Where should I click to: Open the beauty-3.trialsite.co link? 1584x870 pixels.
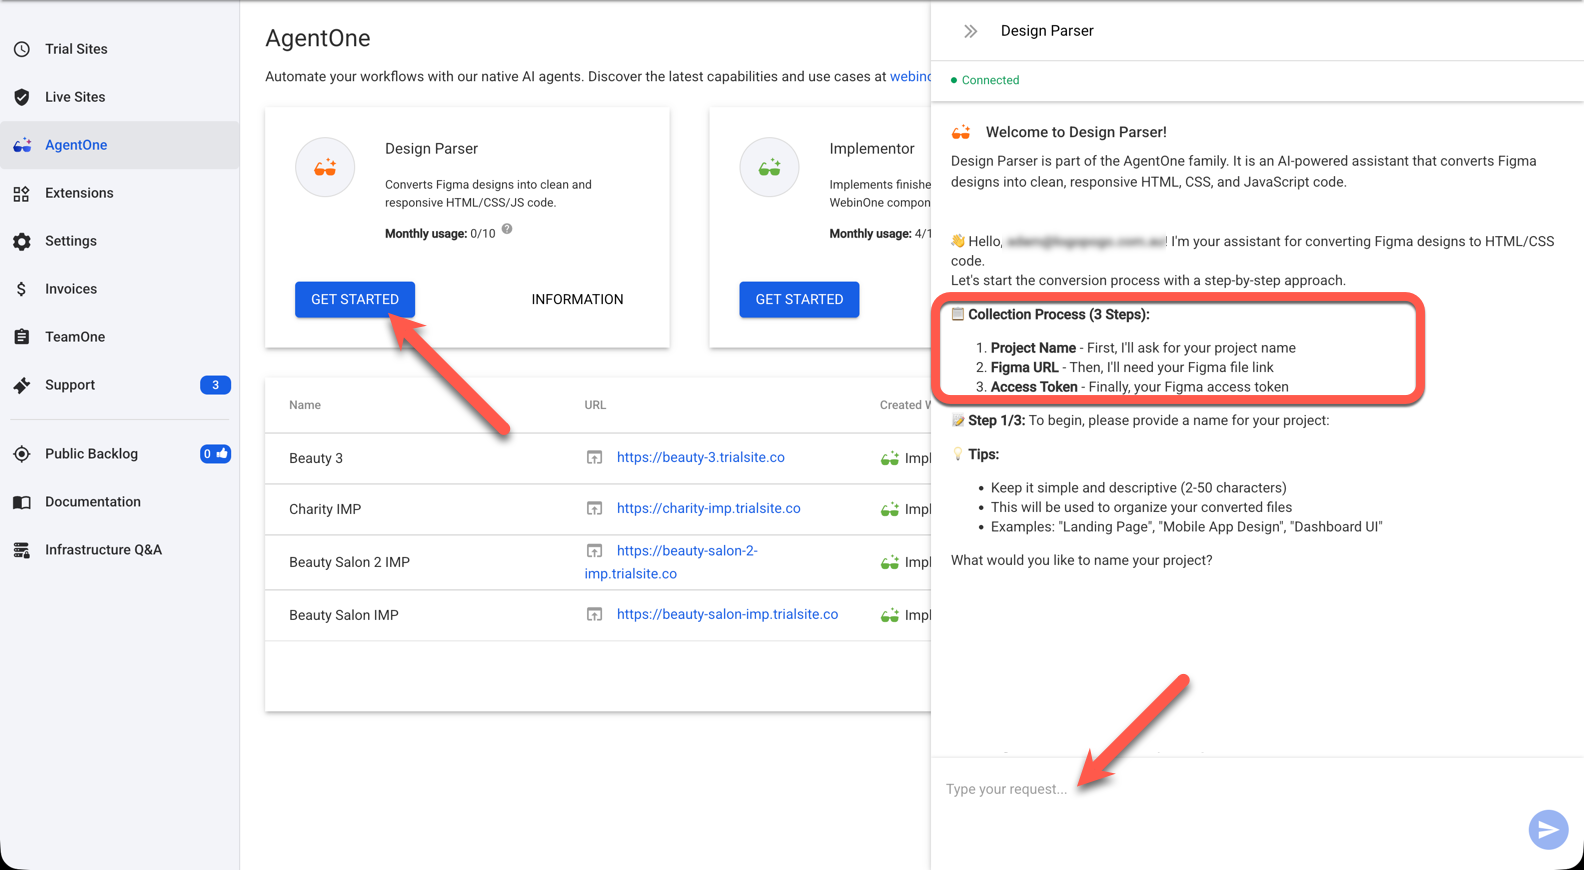(x=700, y=457)
